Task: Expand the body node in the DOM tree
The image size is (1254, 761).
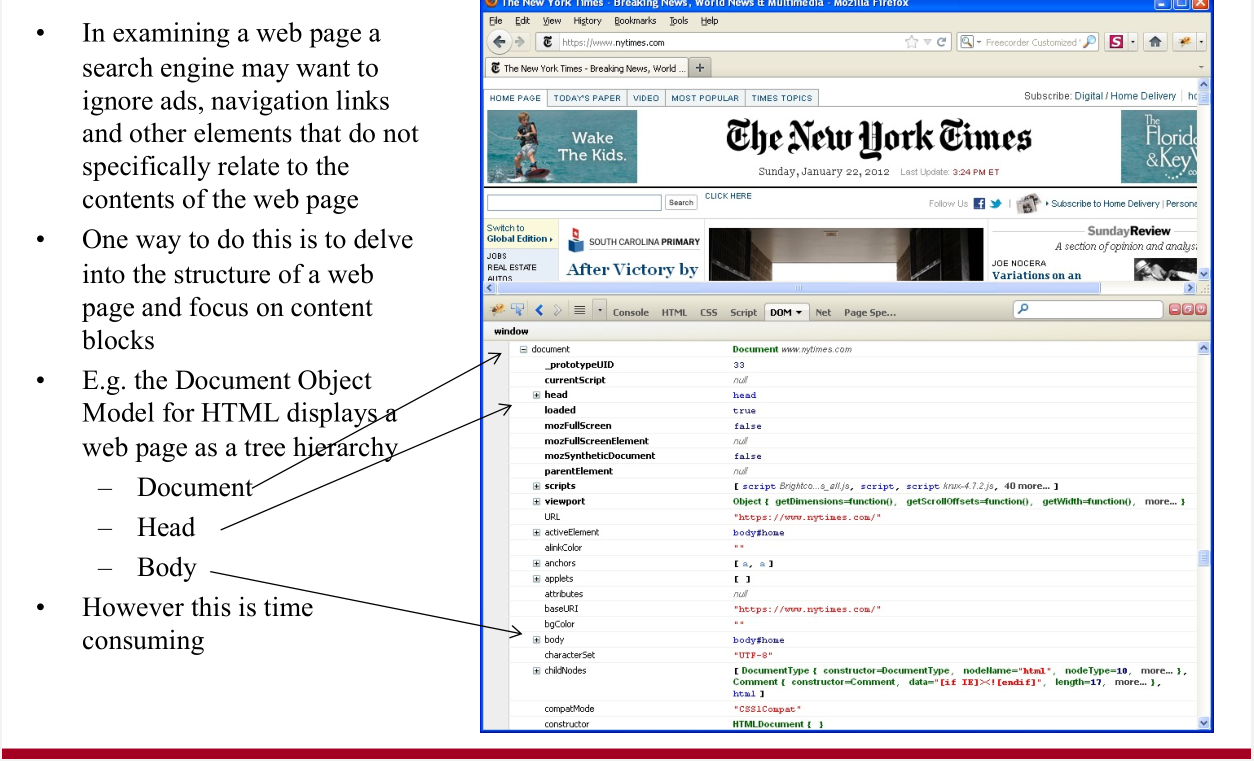Action: coord(537,640)
